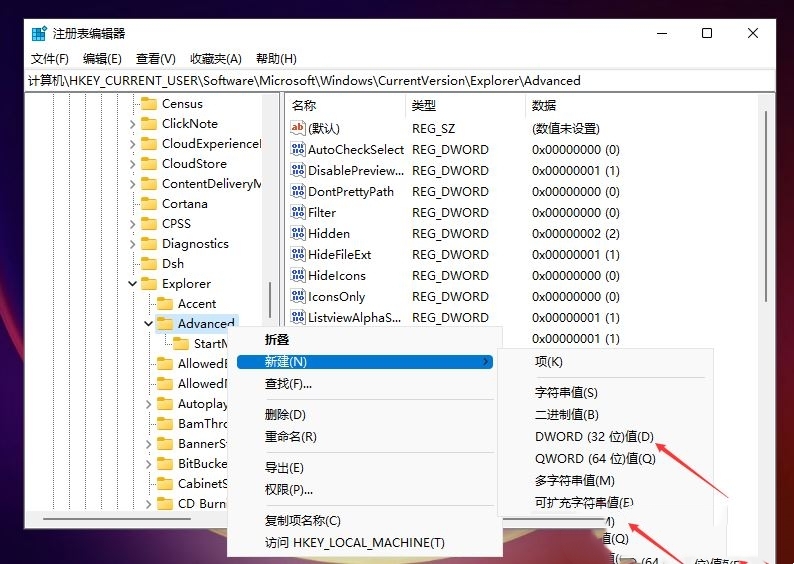
Task: Click the tree pane horizontal scrollbar
Action: click(117, 518)
